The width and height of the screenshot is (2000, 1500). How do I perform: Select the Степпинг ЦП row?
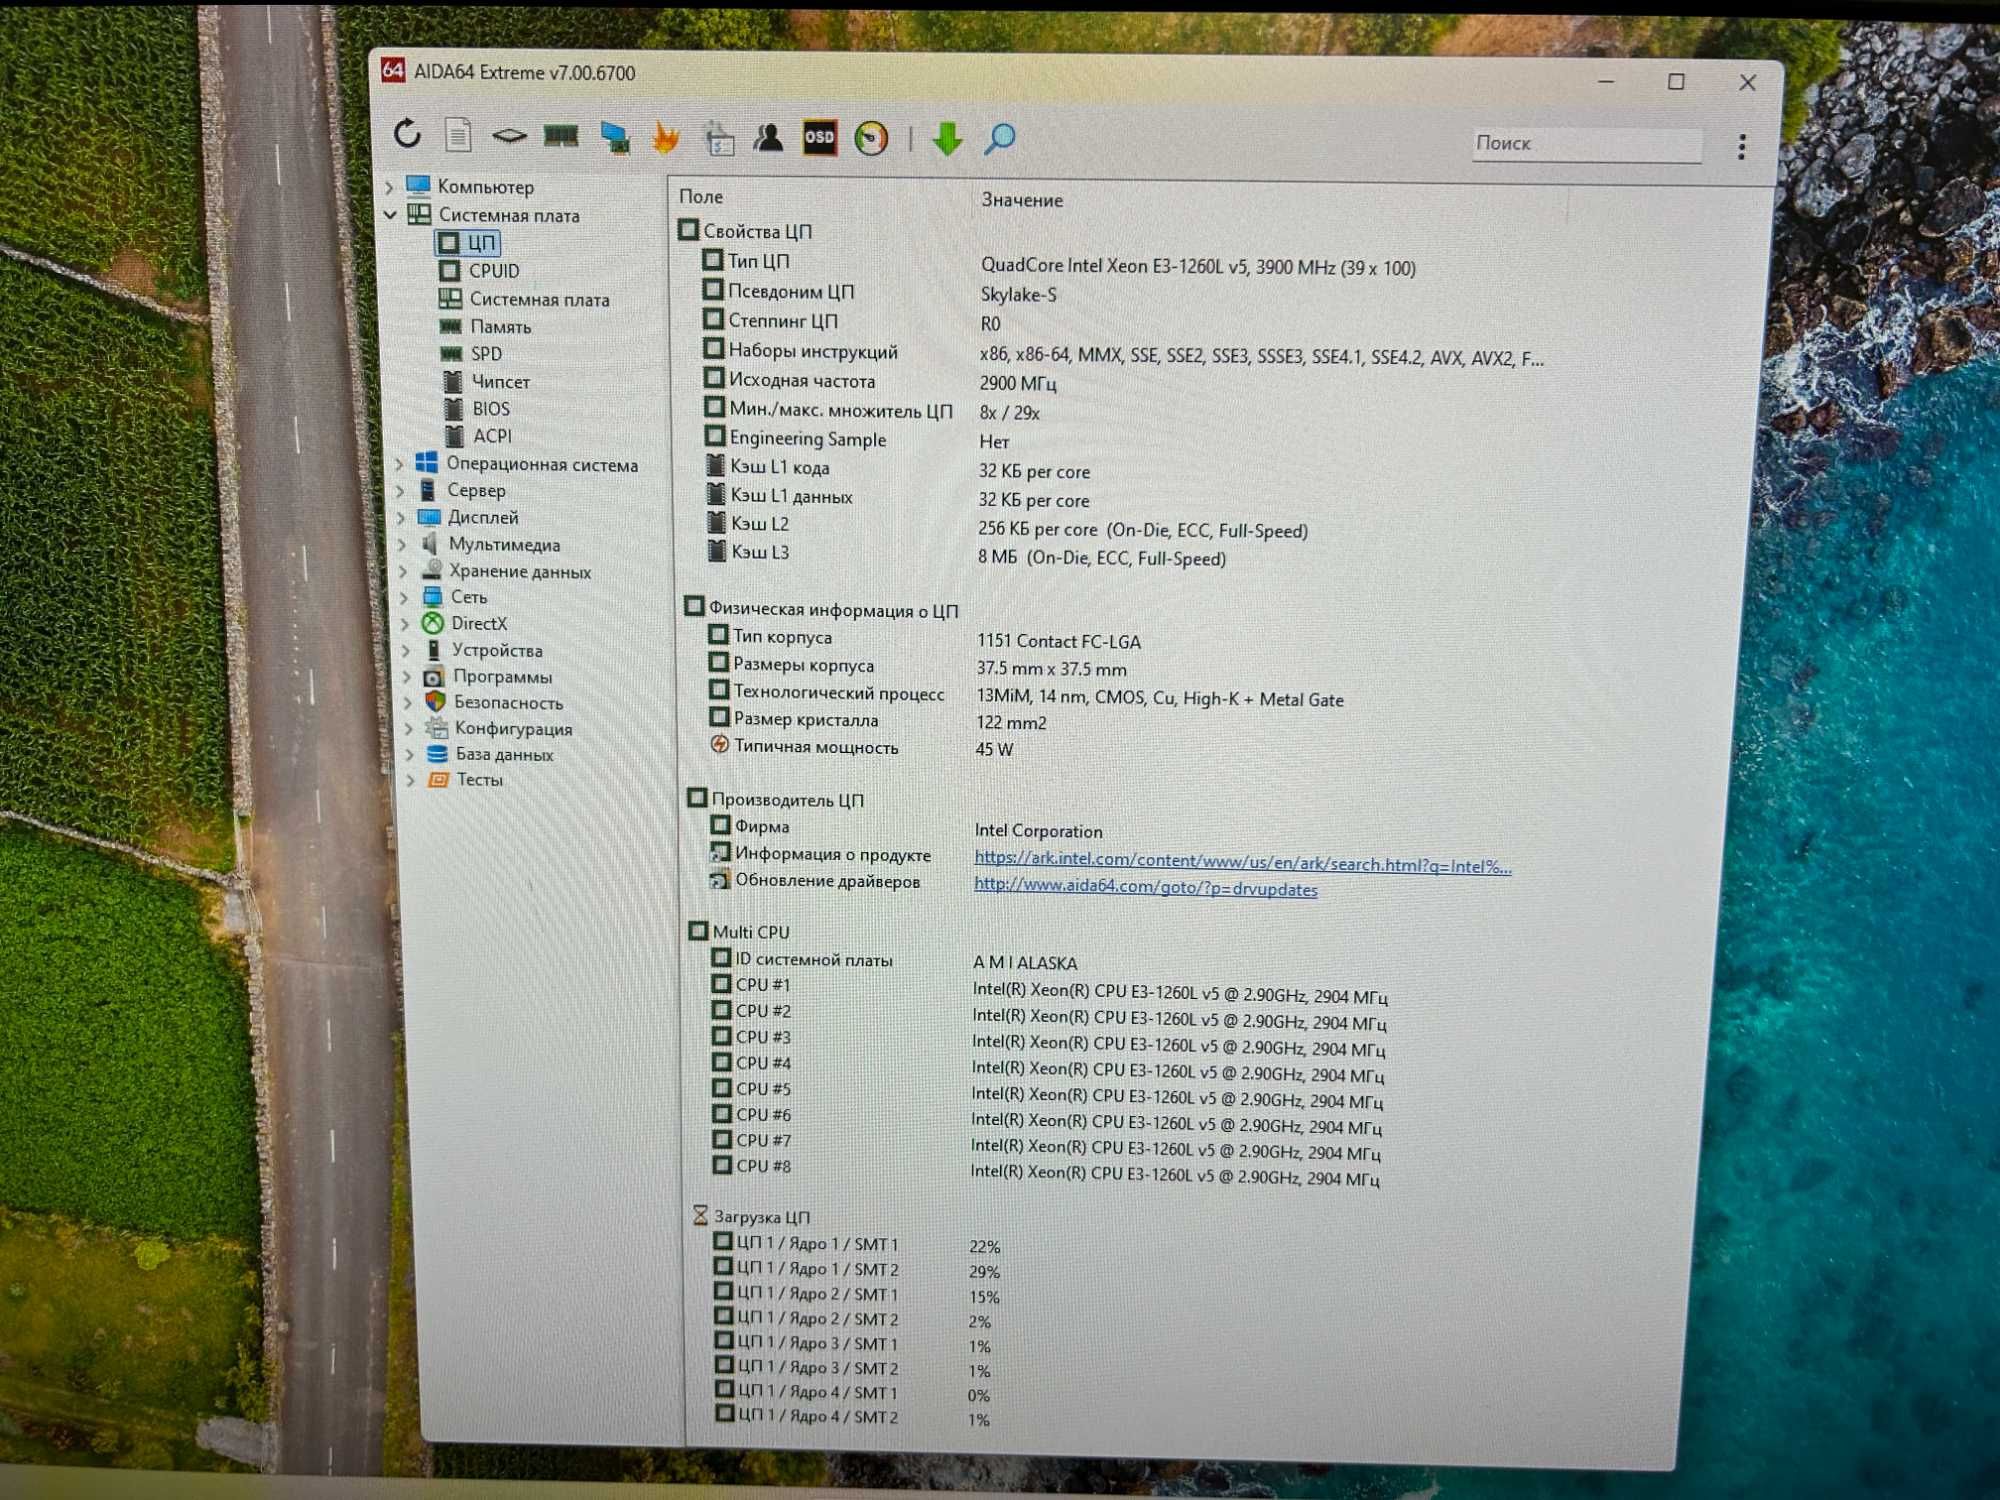(851, 322)
